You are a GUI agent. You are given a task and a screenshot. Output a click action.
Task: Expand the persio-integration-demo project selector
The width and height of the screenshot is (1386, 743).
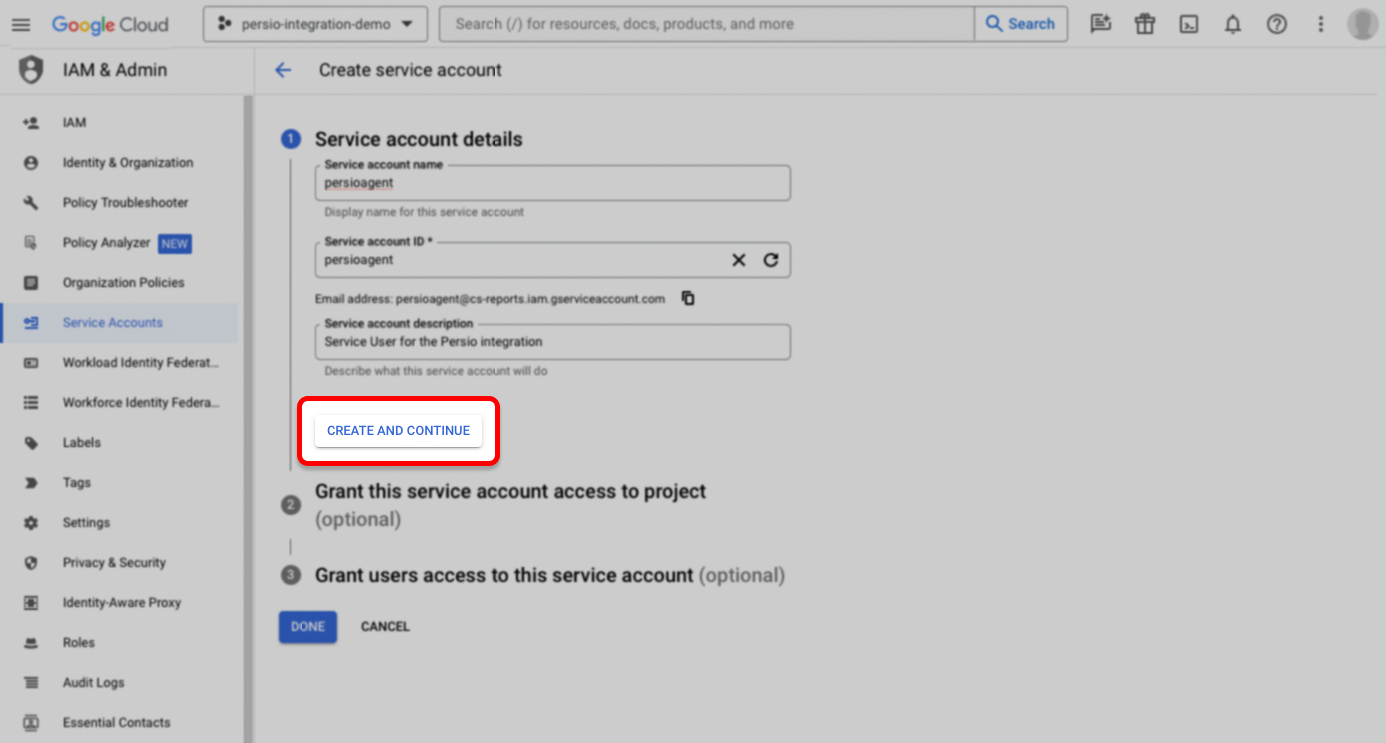click(315, 24)
